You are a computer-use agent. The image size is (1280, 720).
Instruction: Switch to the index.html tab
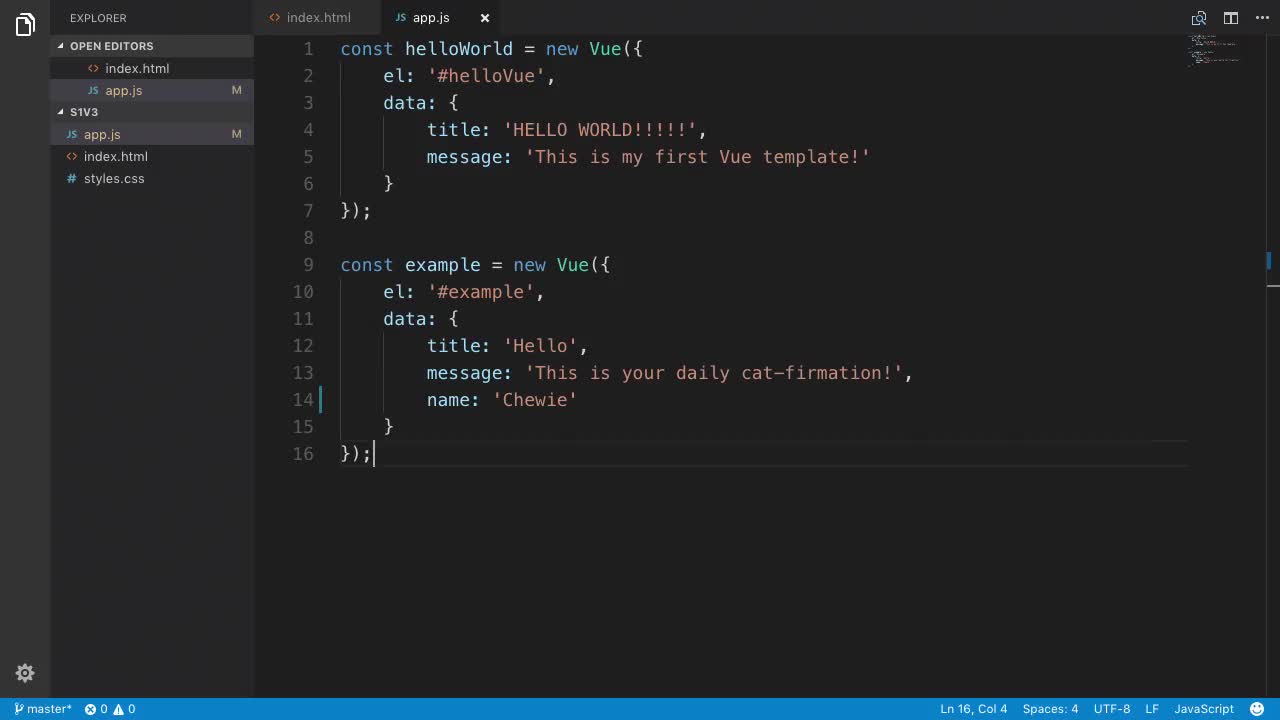[x=318, y=17]
